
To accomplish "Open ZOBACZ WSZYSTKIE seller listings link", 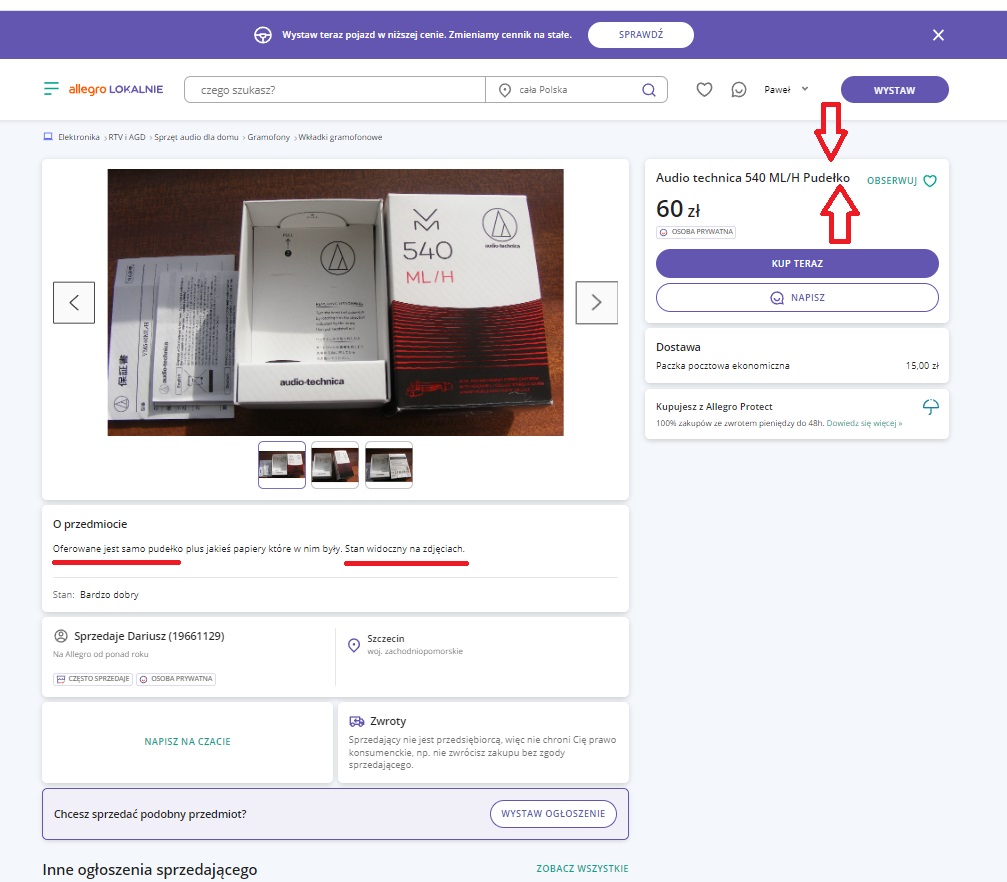I will click(x=582, y=869).
